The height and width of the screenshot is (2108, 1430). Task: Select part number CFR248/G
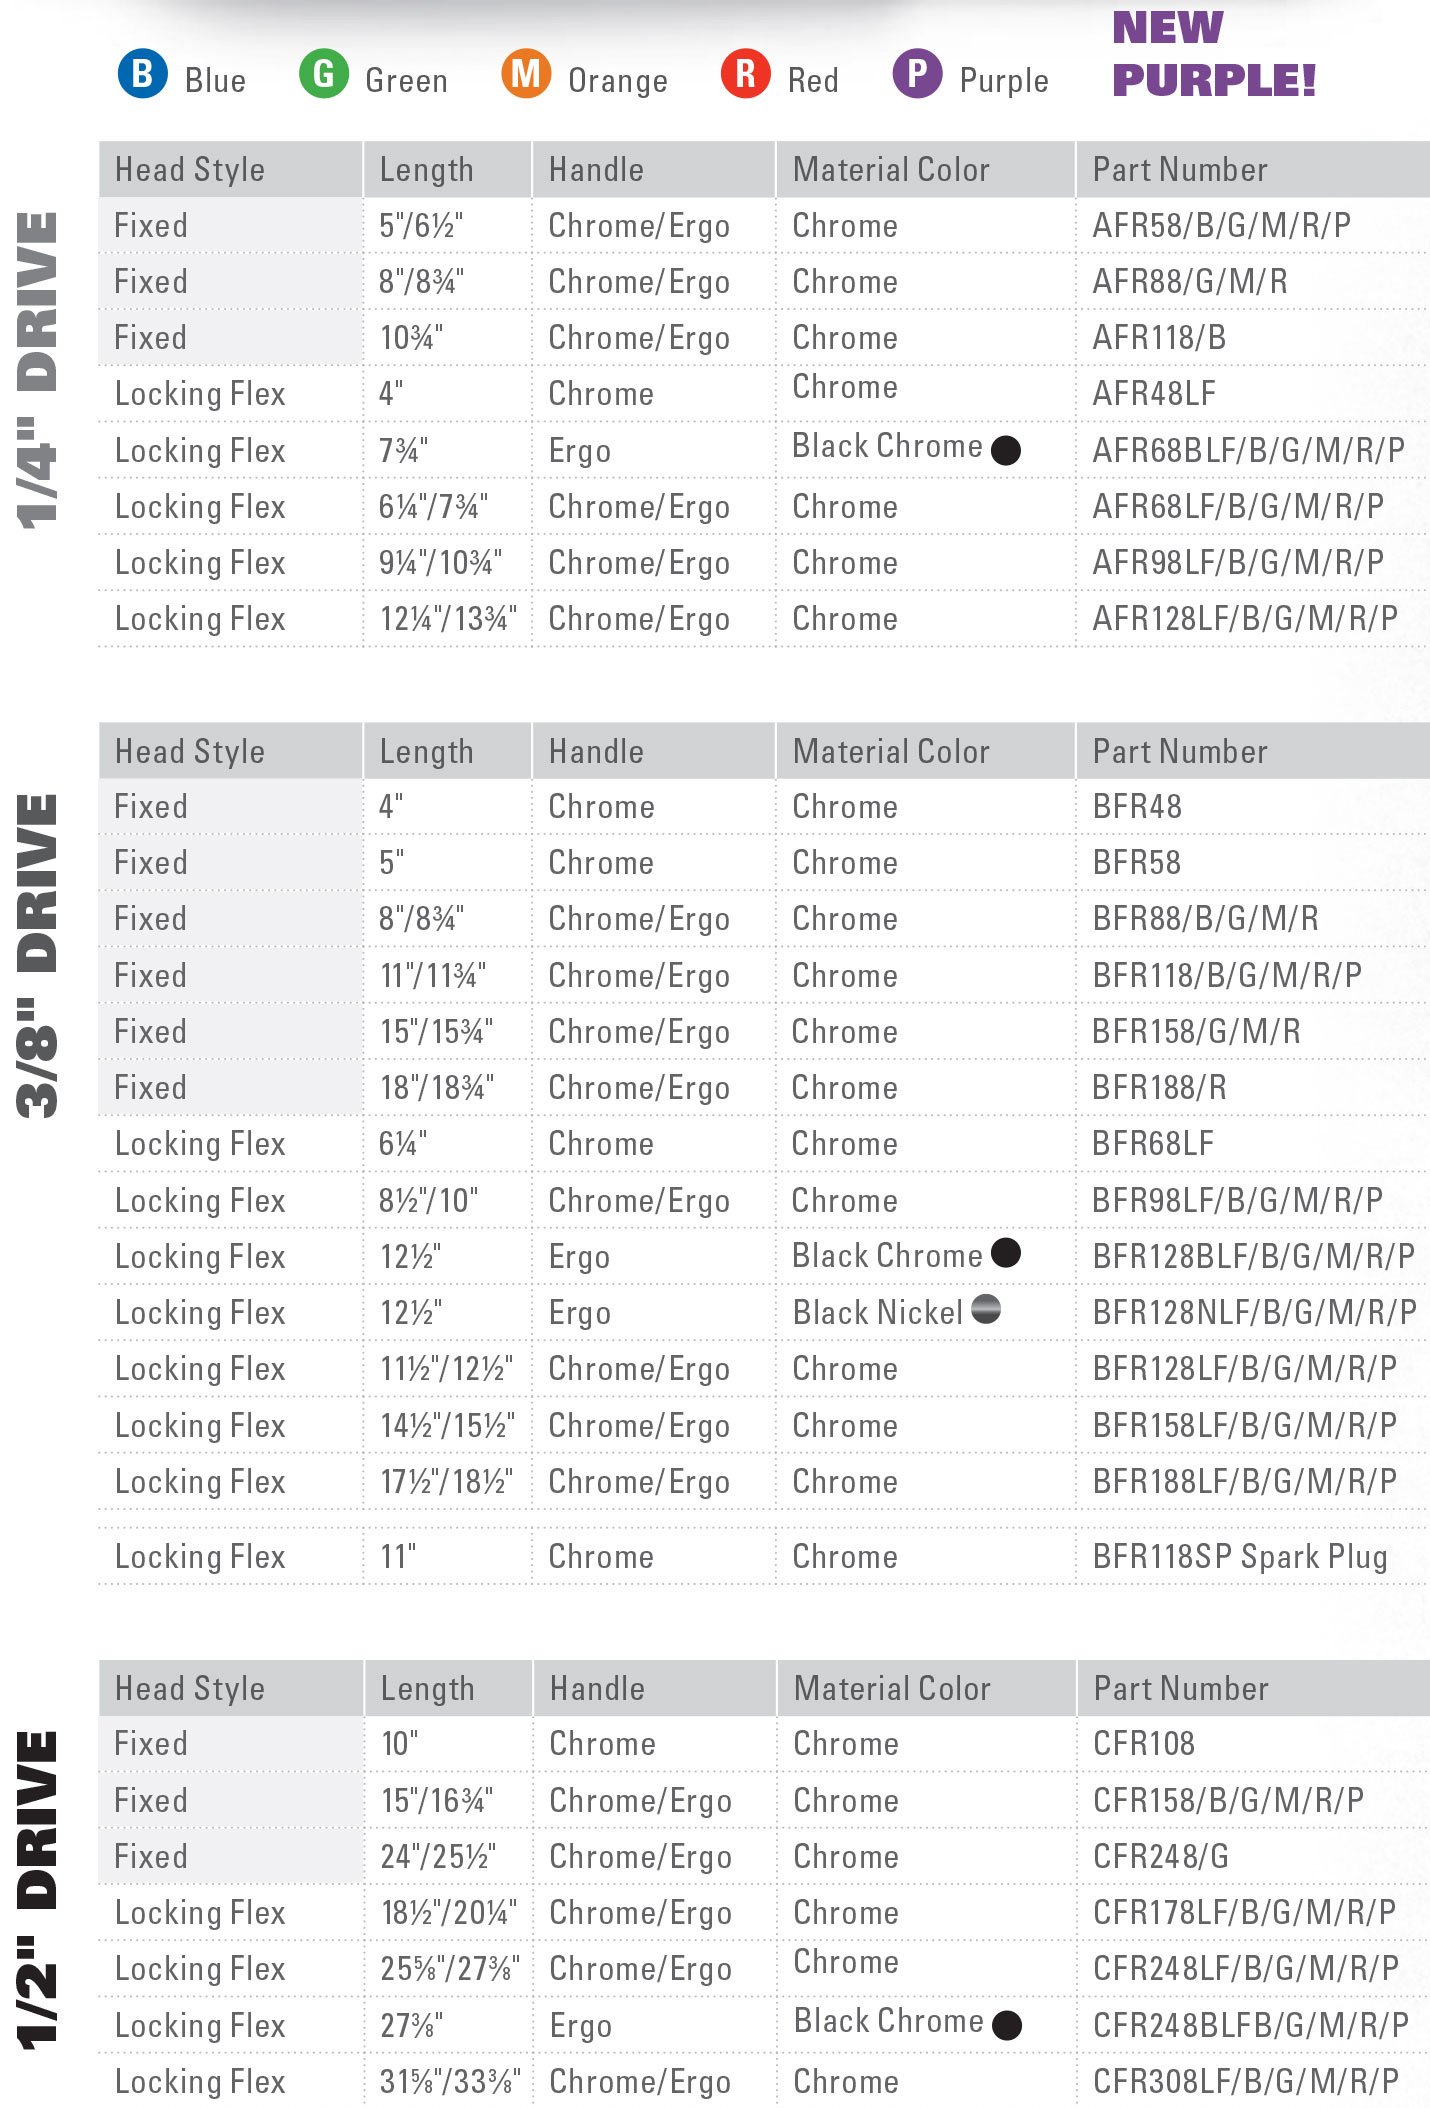point(1160,1857)
